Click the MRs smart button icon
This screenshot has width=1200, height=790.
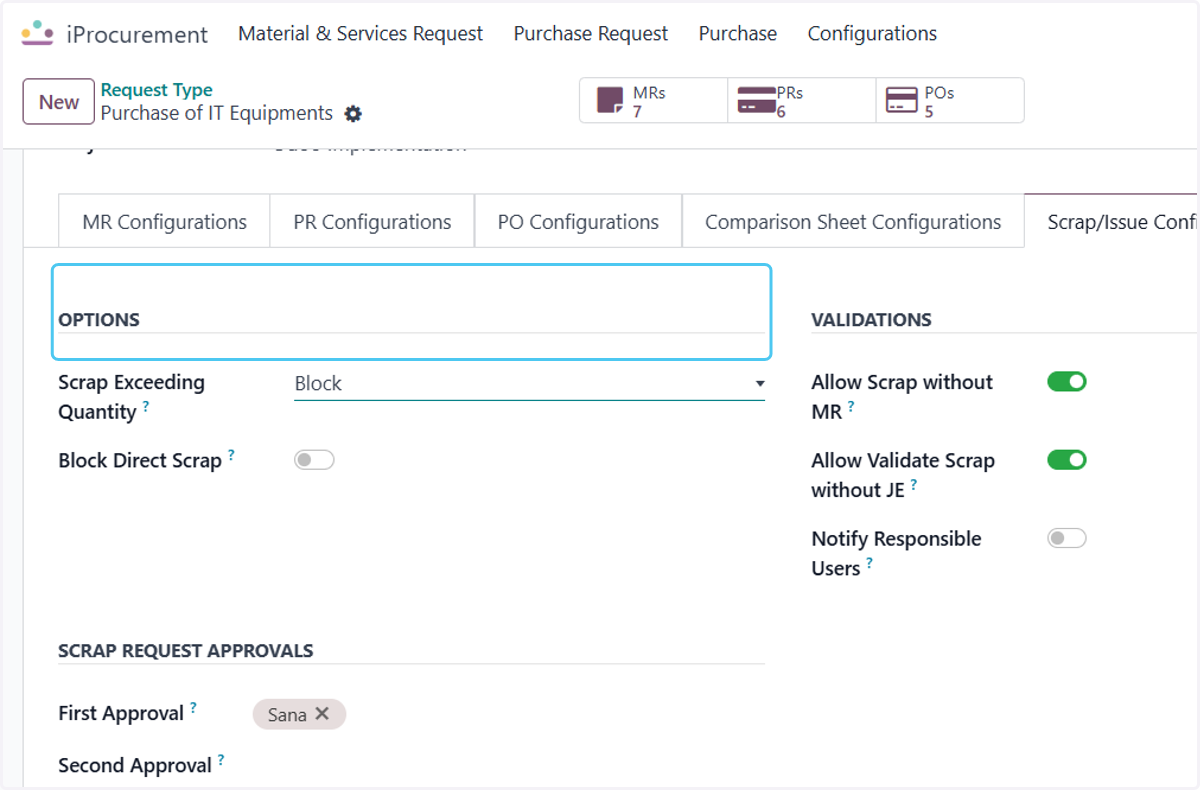coord(609,101)
